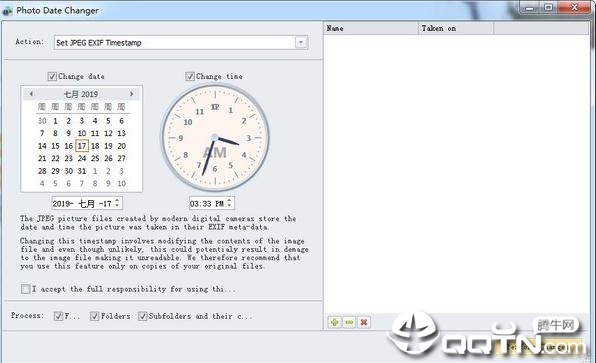This screenshot has width=596, height=363.
Task: Click the green add files icon
Action: 334,322
